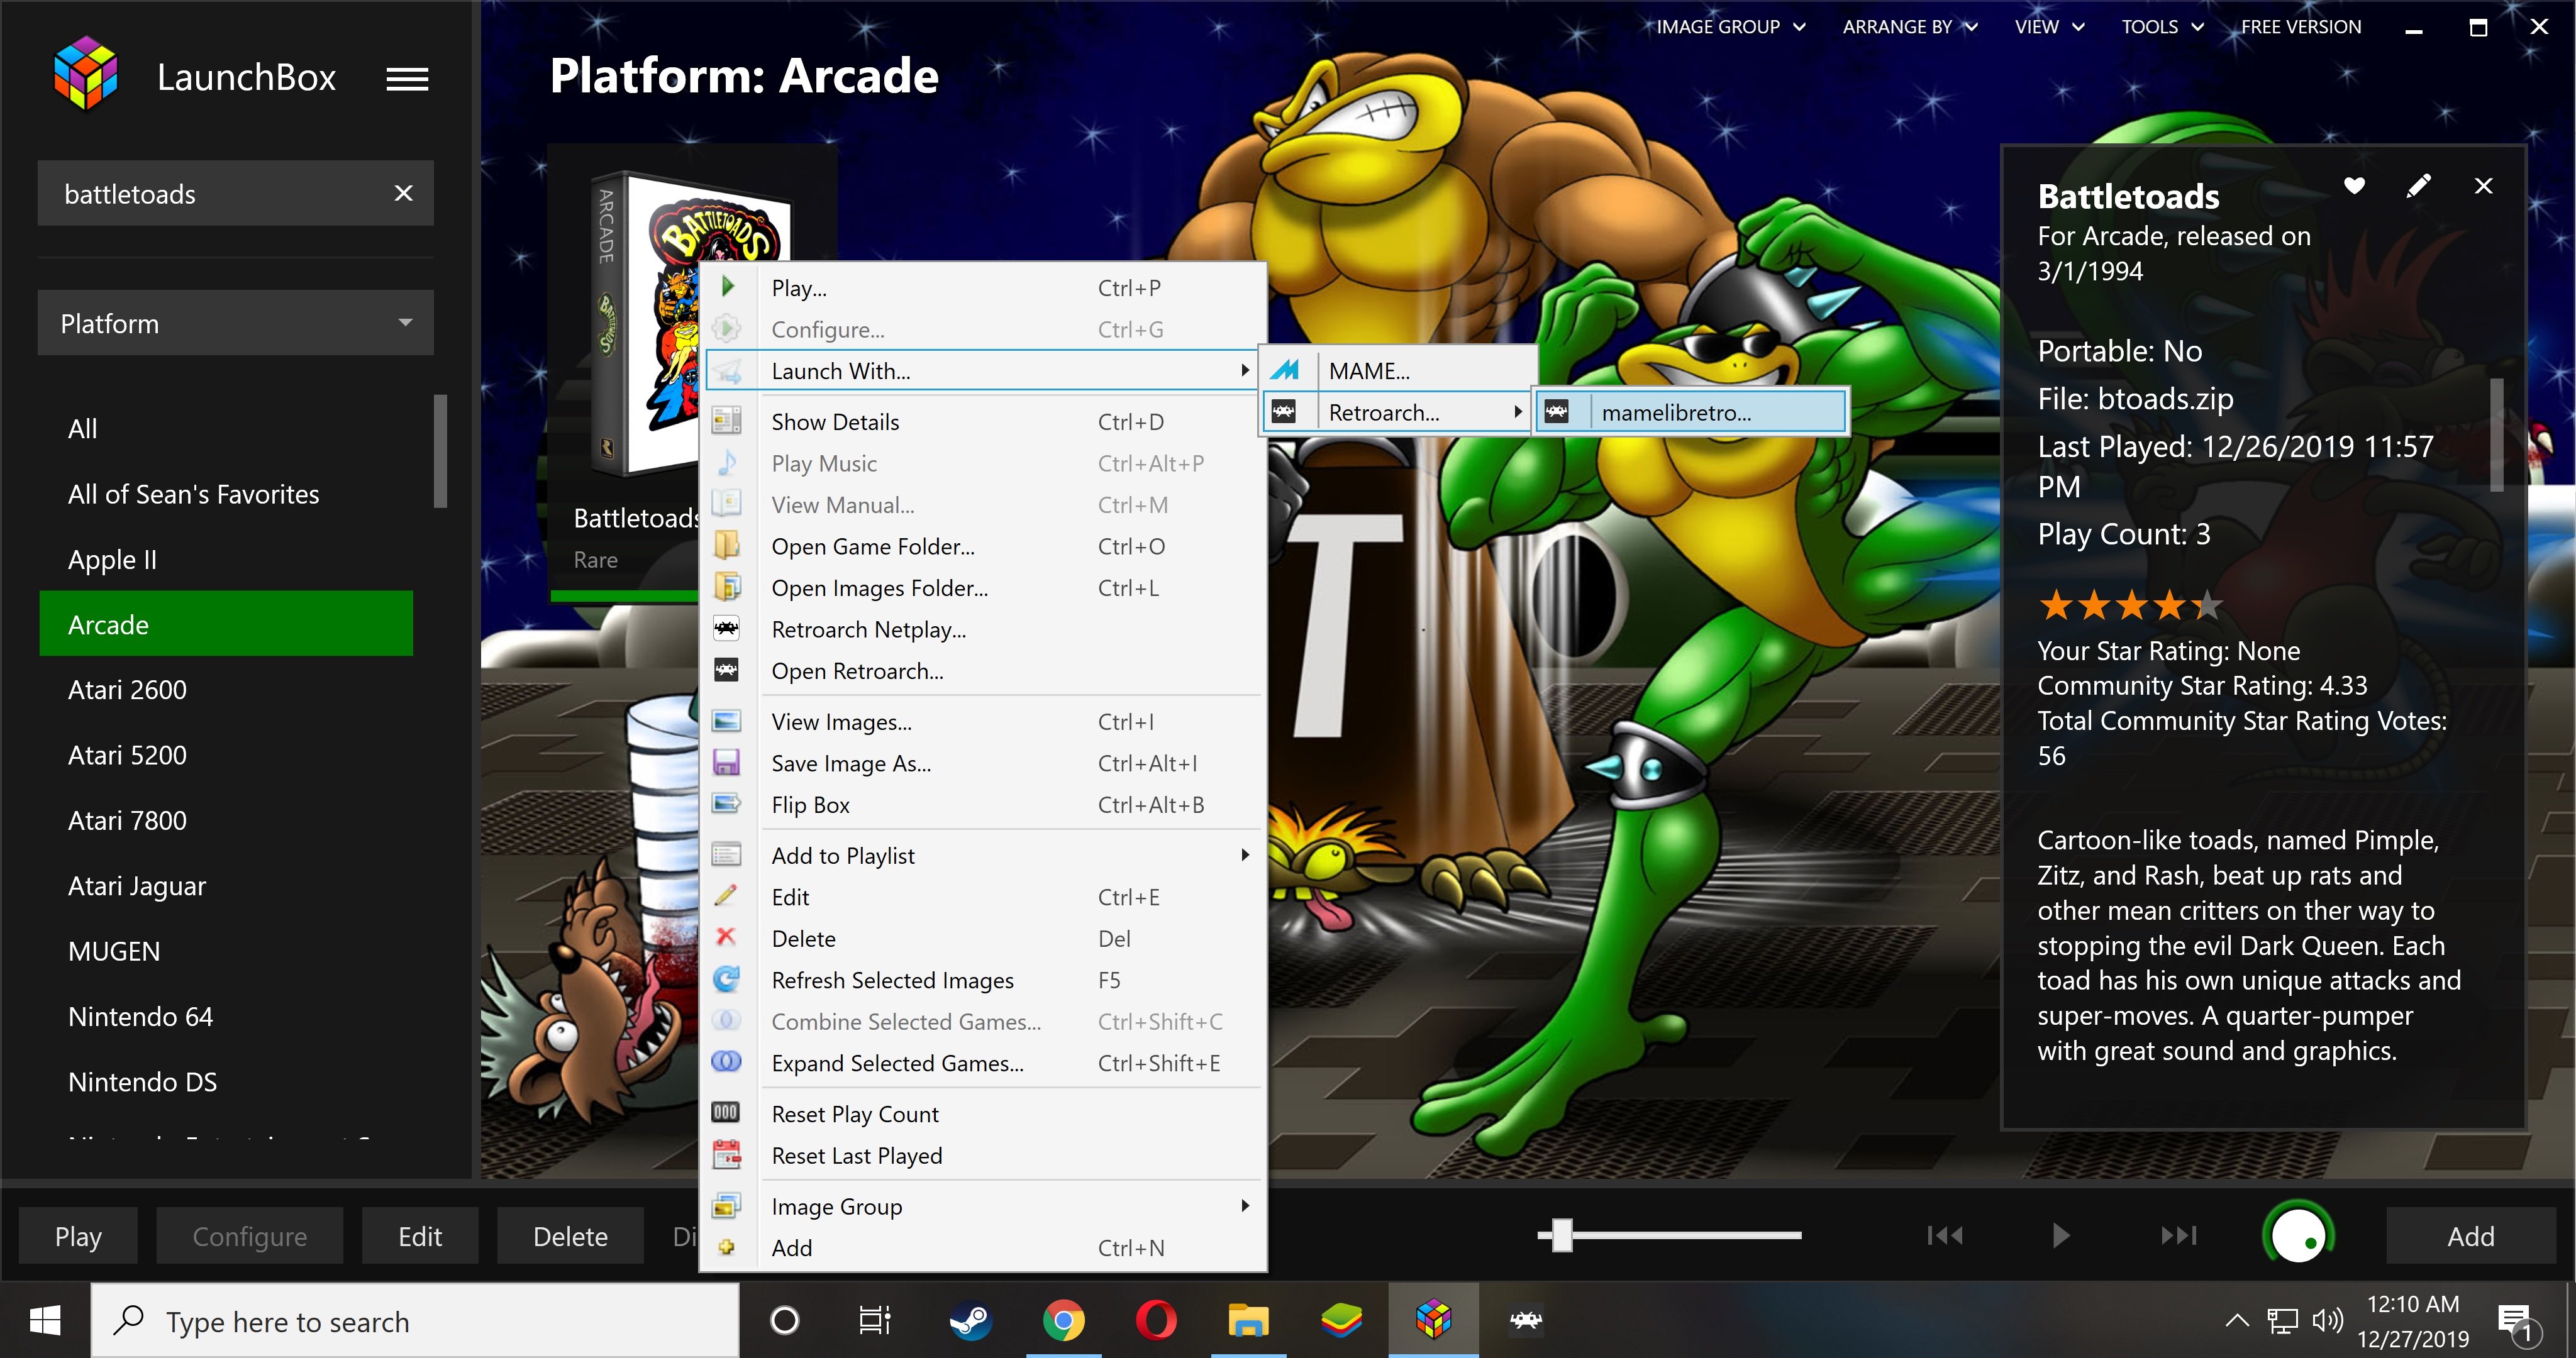Click the image size slider handle
The height and width of the screenshot is (1358, 2576).
1562,1235
